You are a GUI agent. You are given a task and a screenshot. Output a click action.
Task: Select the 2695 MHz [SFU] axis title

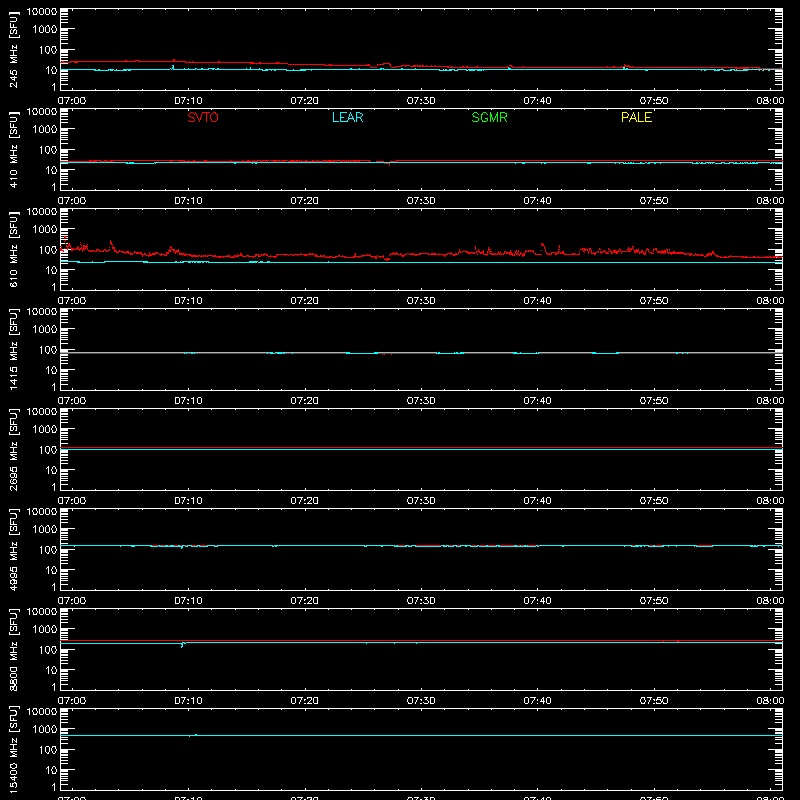pos(13,449)
